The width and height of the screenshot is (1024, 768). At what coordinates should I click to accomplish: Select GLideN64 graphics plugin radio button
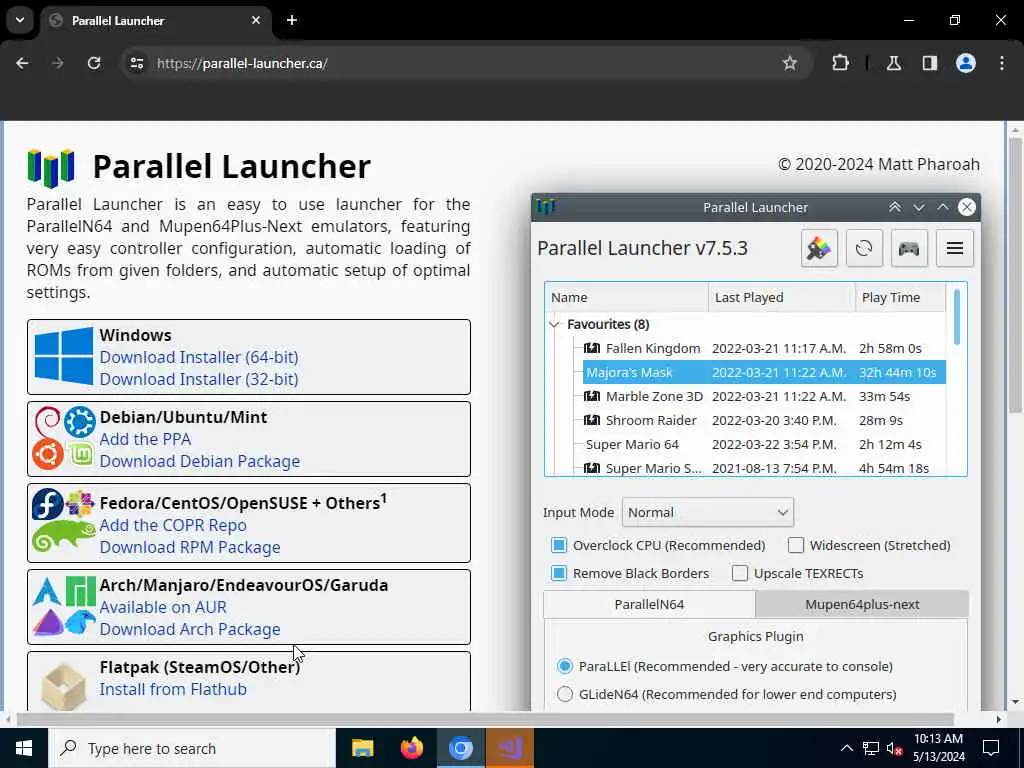565,694
